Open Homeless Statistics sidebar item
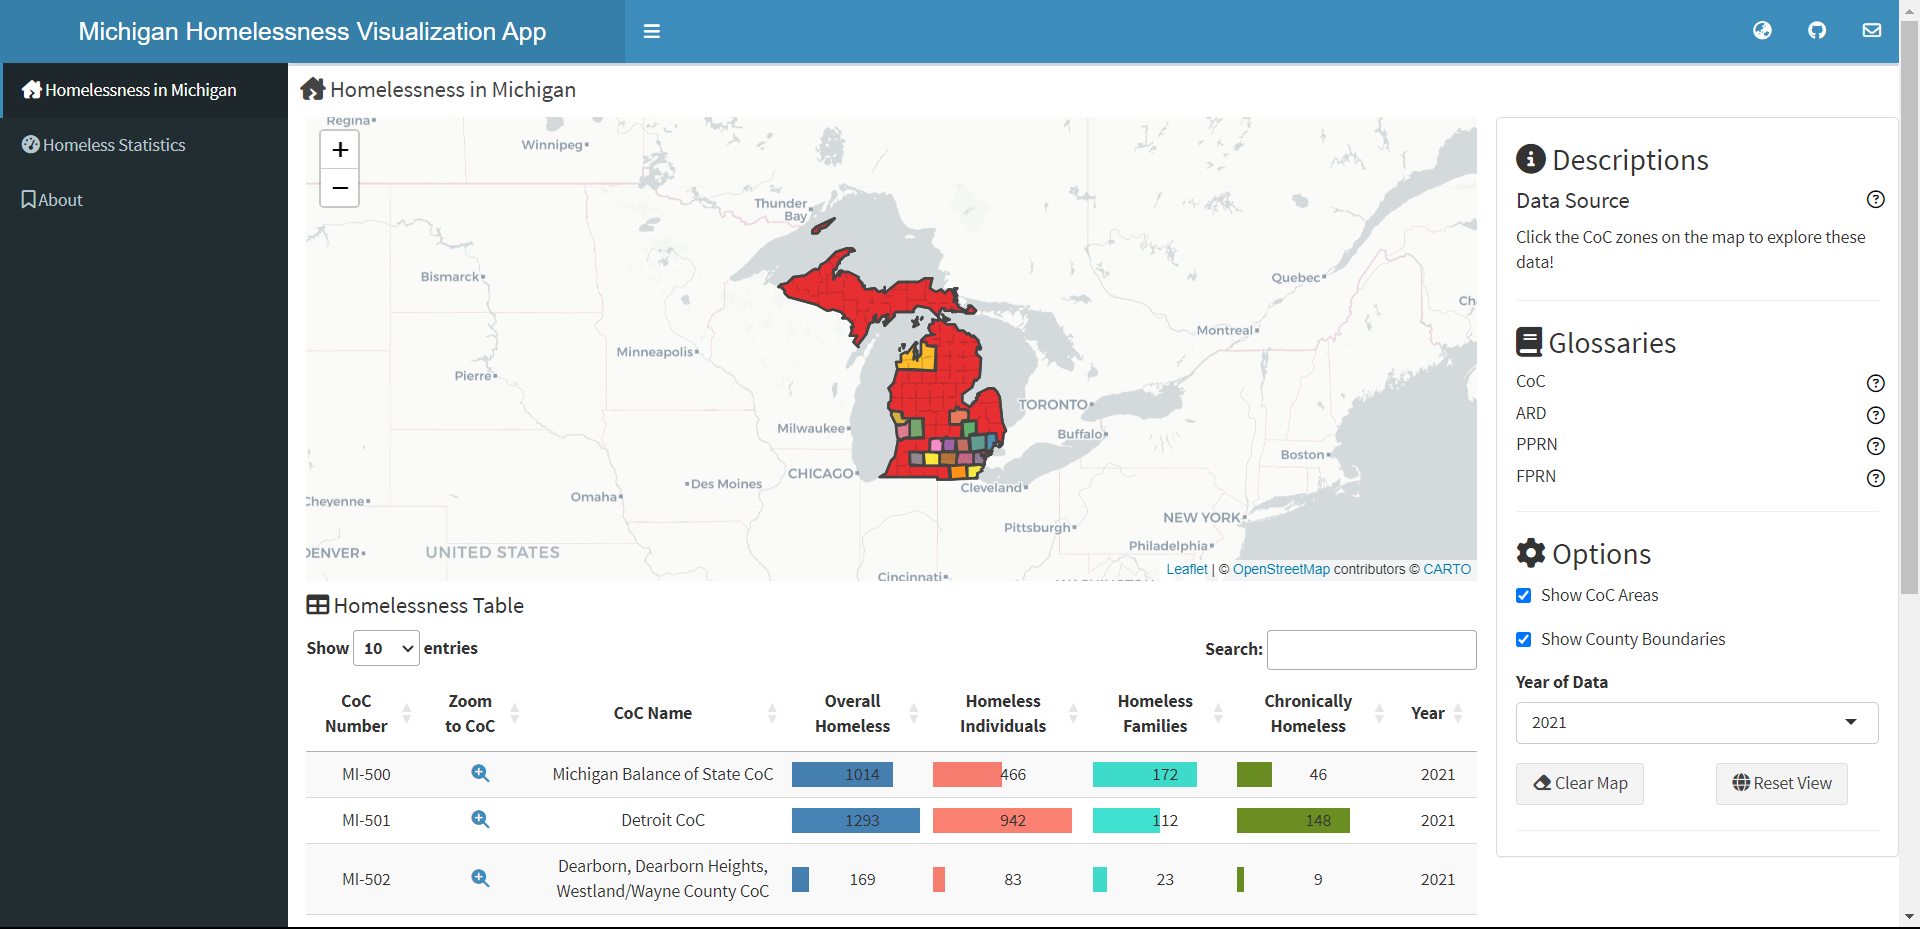The height and width of the screenshot is (929, 1920). [144, 145]
